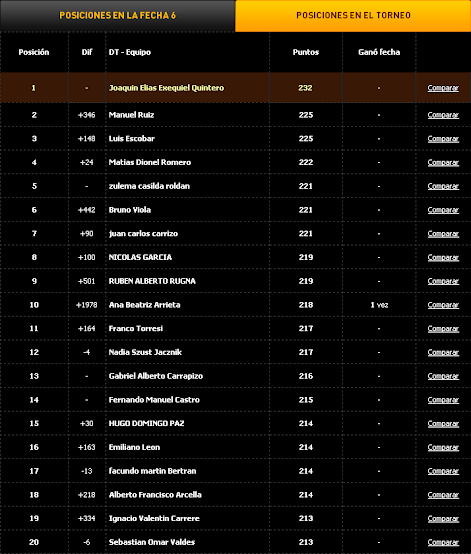Click Comparar for Franco Torresi
471x554 pixels.
[x=443, y=329]
